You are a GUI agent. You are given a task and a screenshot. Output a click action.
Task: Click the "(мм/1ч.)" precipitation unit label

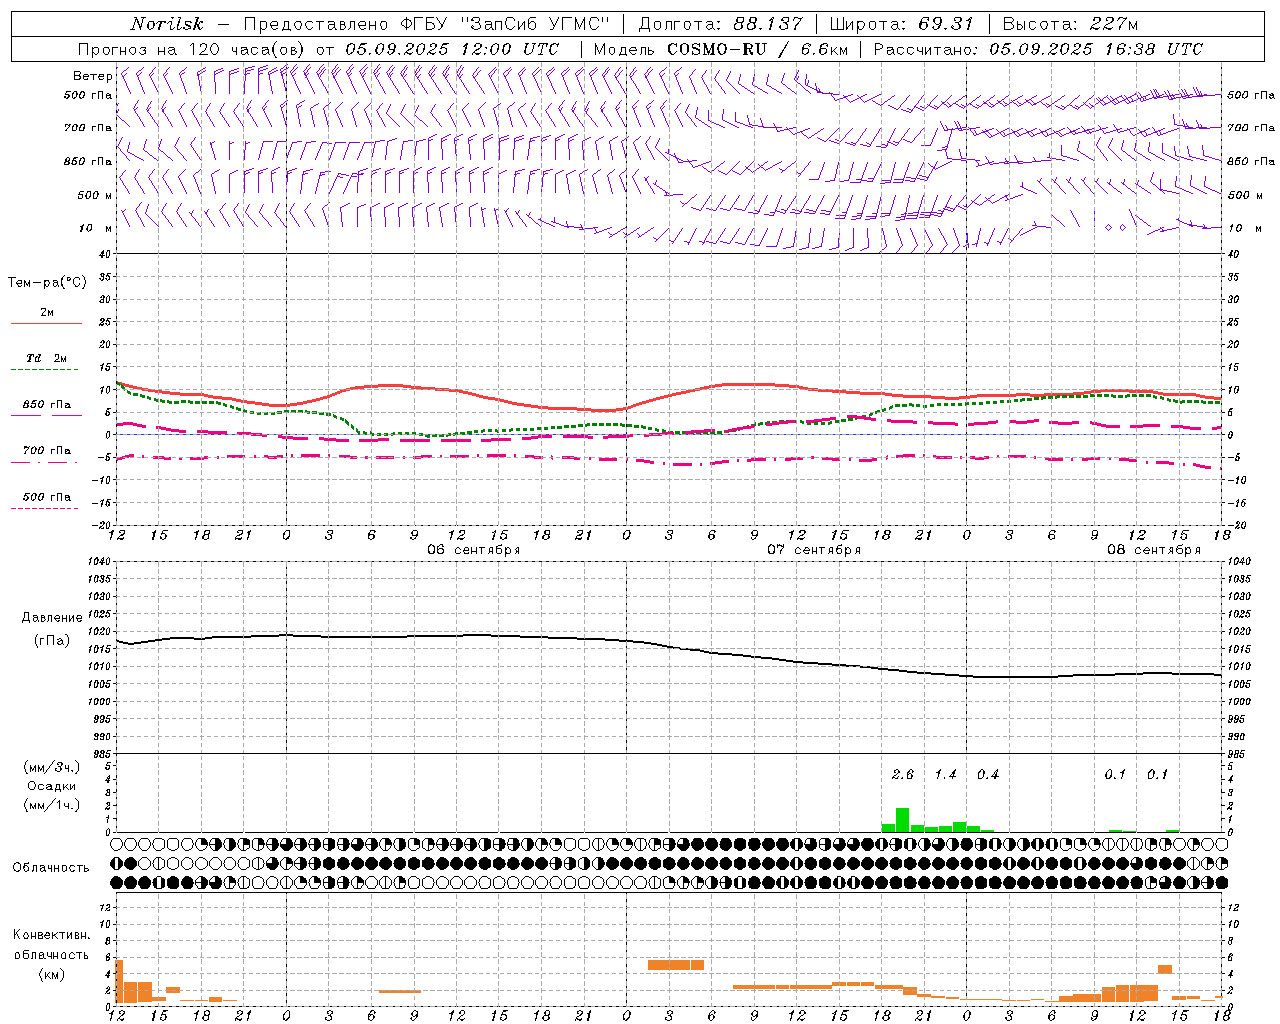52,805
